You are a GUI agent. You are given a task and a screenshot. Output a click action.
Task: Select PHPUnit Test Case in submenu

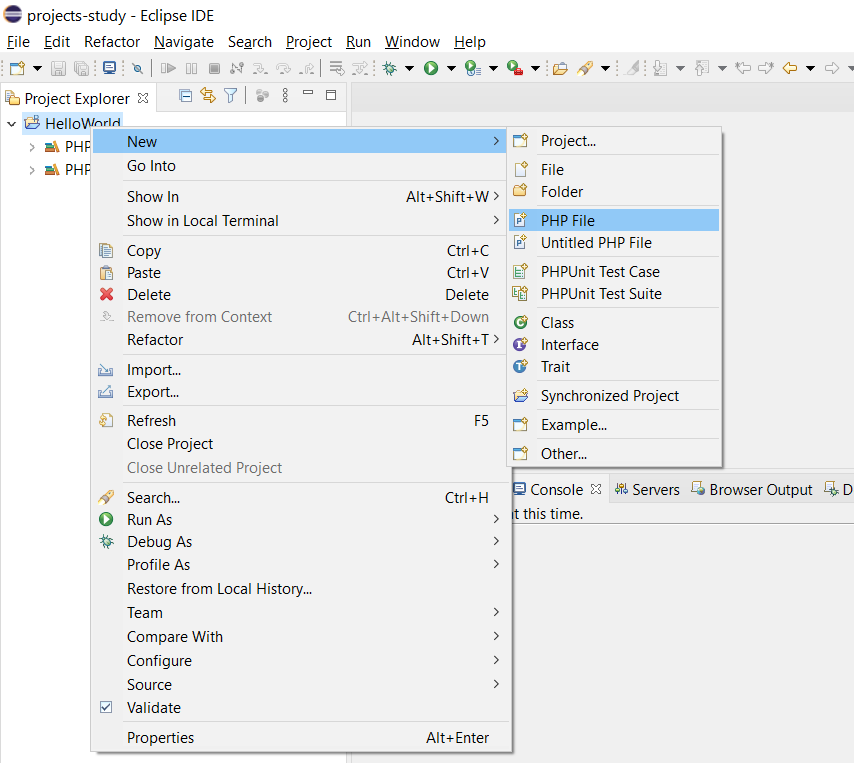(614, 272)
